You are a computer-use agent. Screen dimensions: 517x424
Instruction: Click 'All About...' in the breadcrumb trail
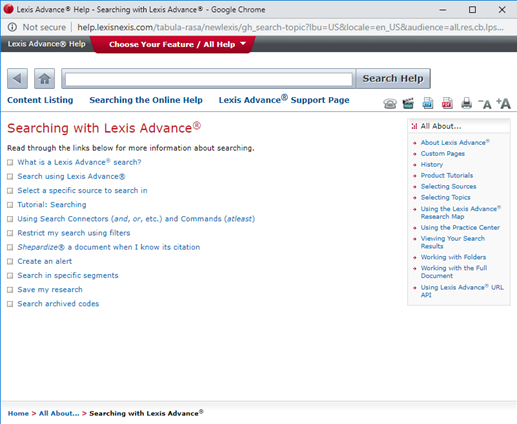coord(59,414)
